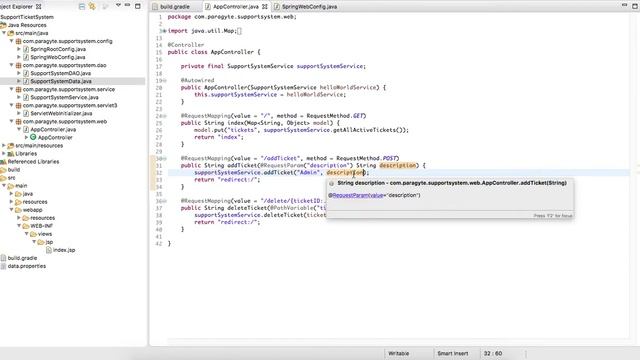Click the views folder icon

(x=33, y=234)
